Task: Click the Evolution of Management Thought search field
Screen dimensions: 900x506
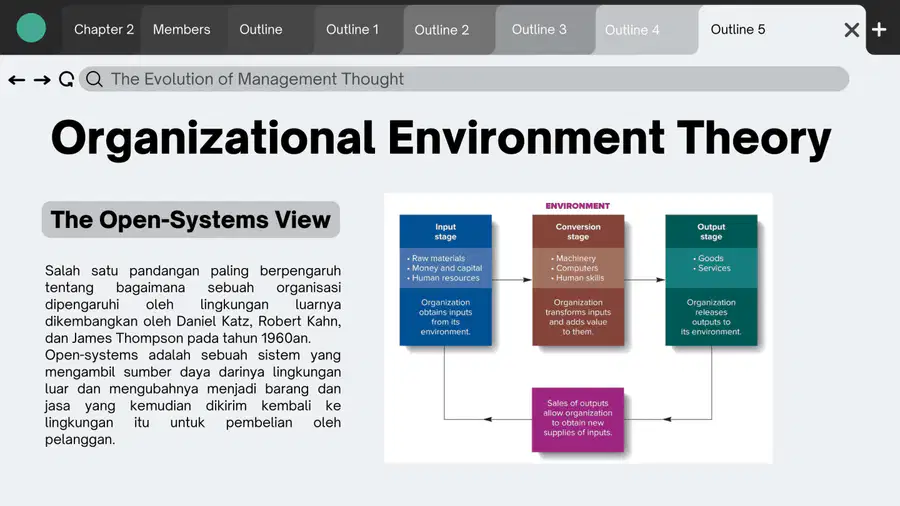Action: (x=464, y=79)
